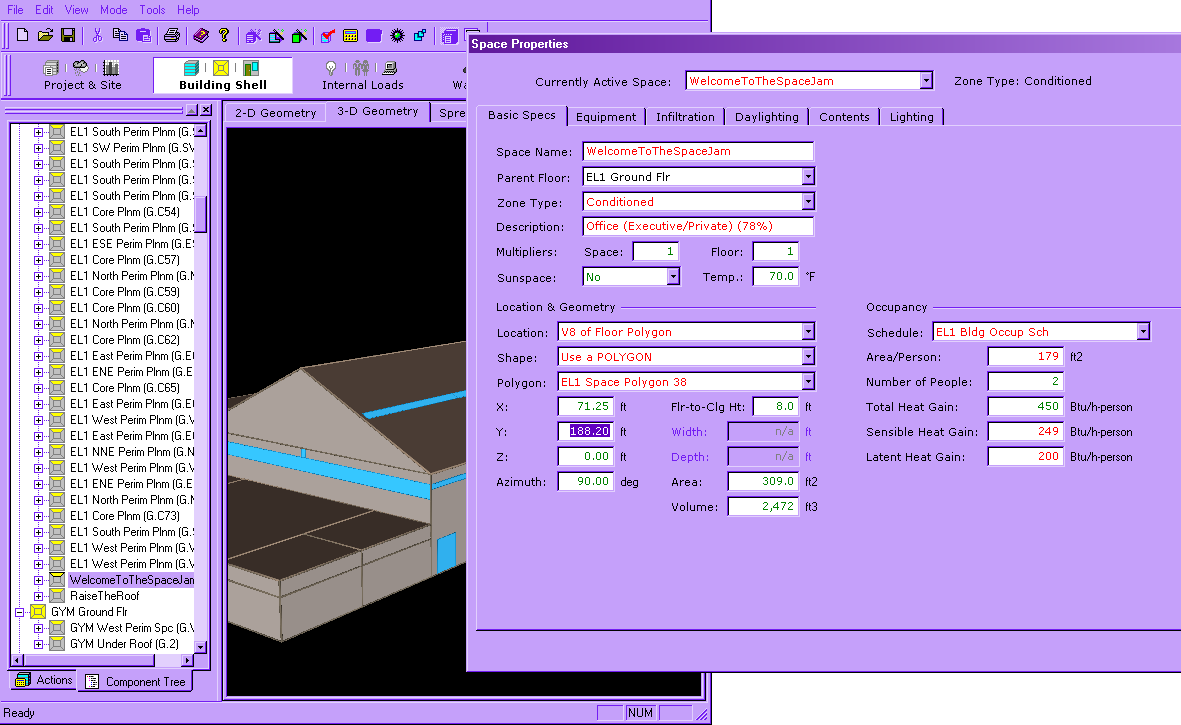Click the Print icon in toolbar
The height and width of the screenshot is (725, 1181).
[x=172, y=36]
